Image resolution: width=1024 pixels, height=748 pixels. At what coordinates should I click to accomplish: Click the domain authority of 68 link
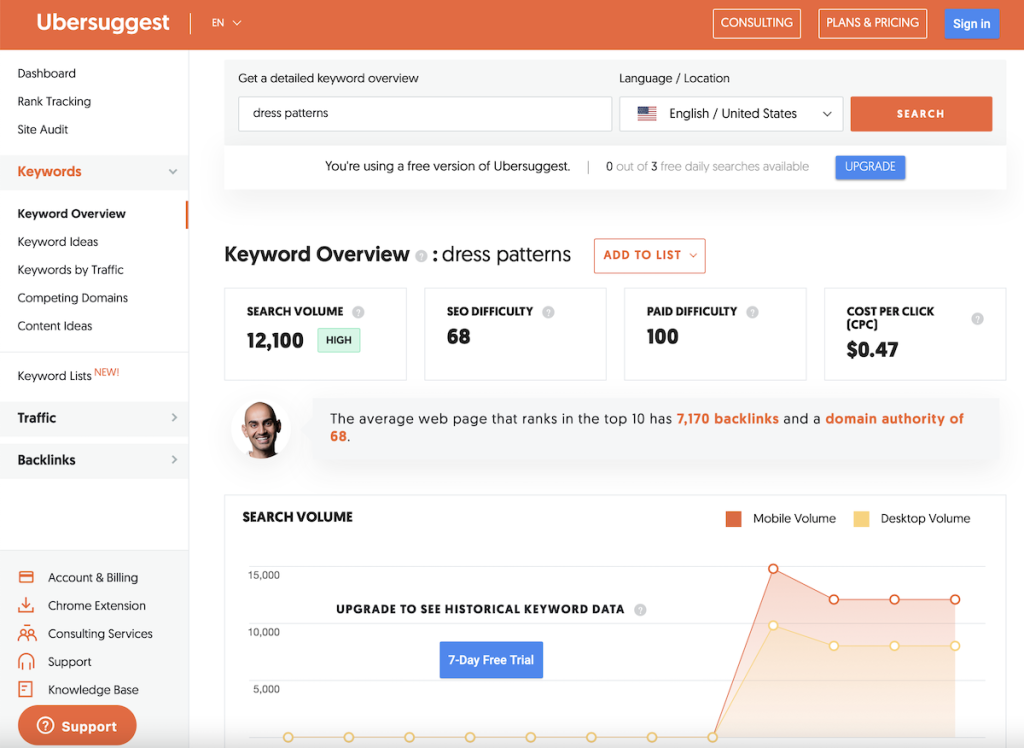[894, 419]
